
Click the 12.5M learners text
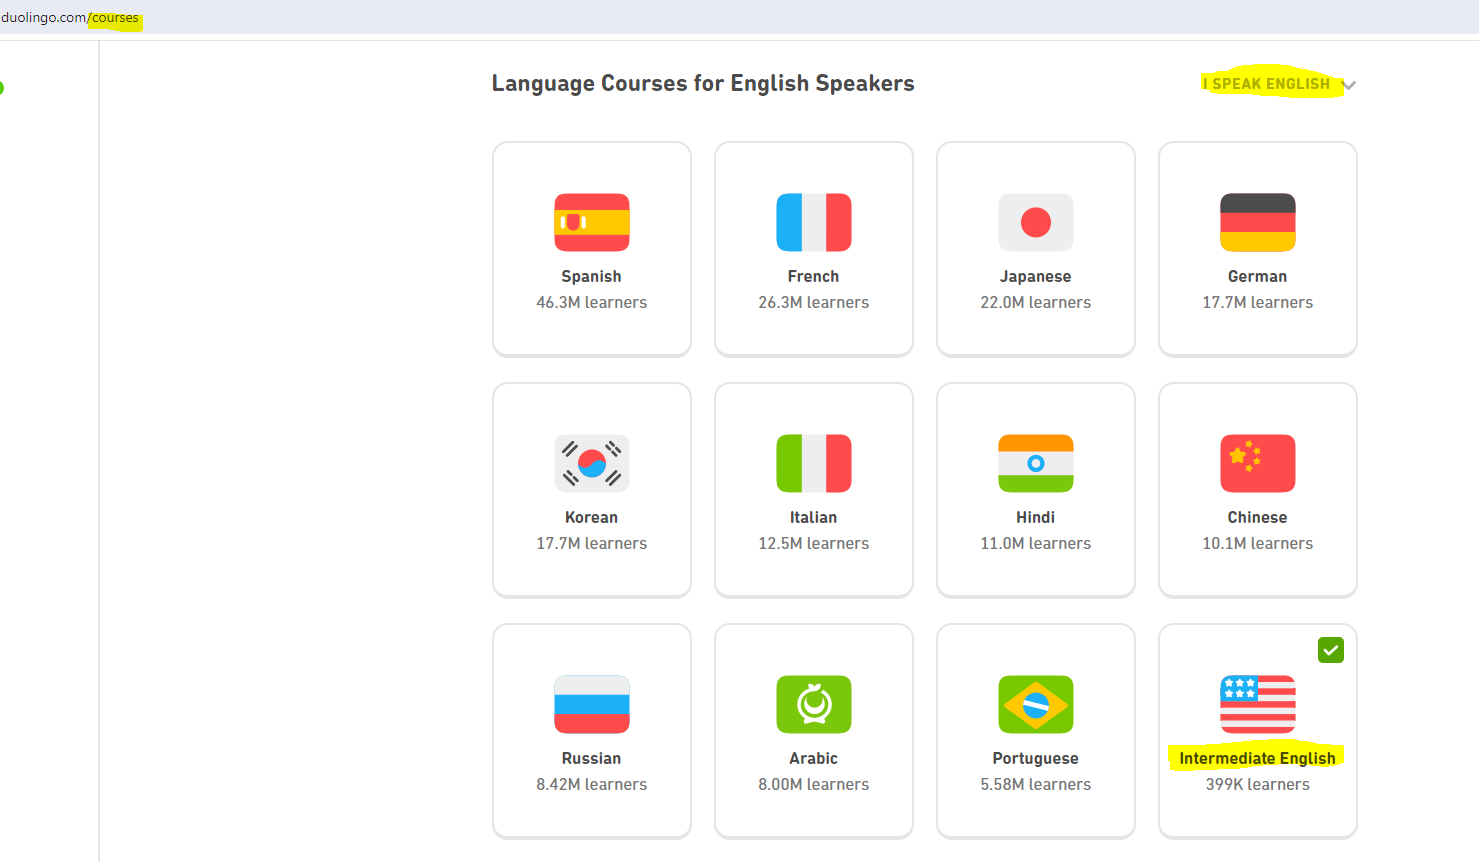[814, 543]
